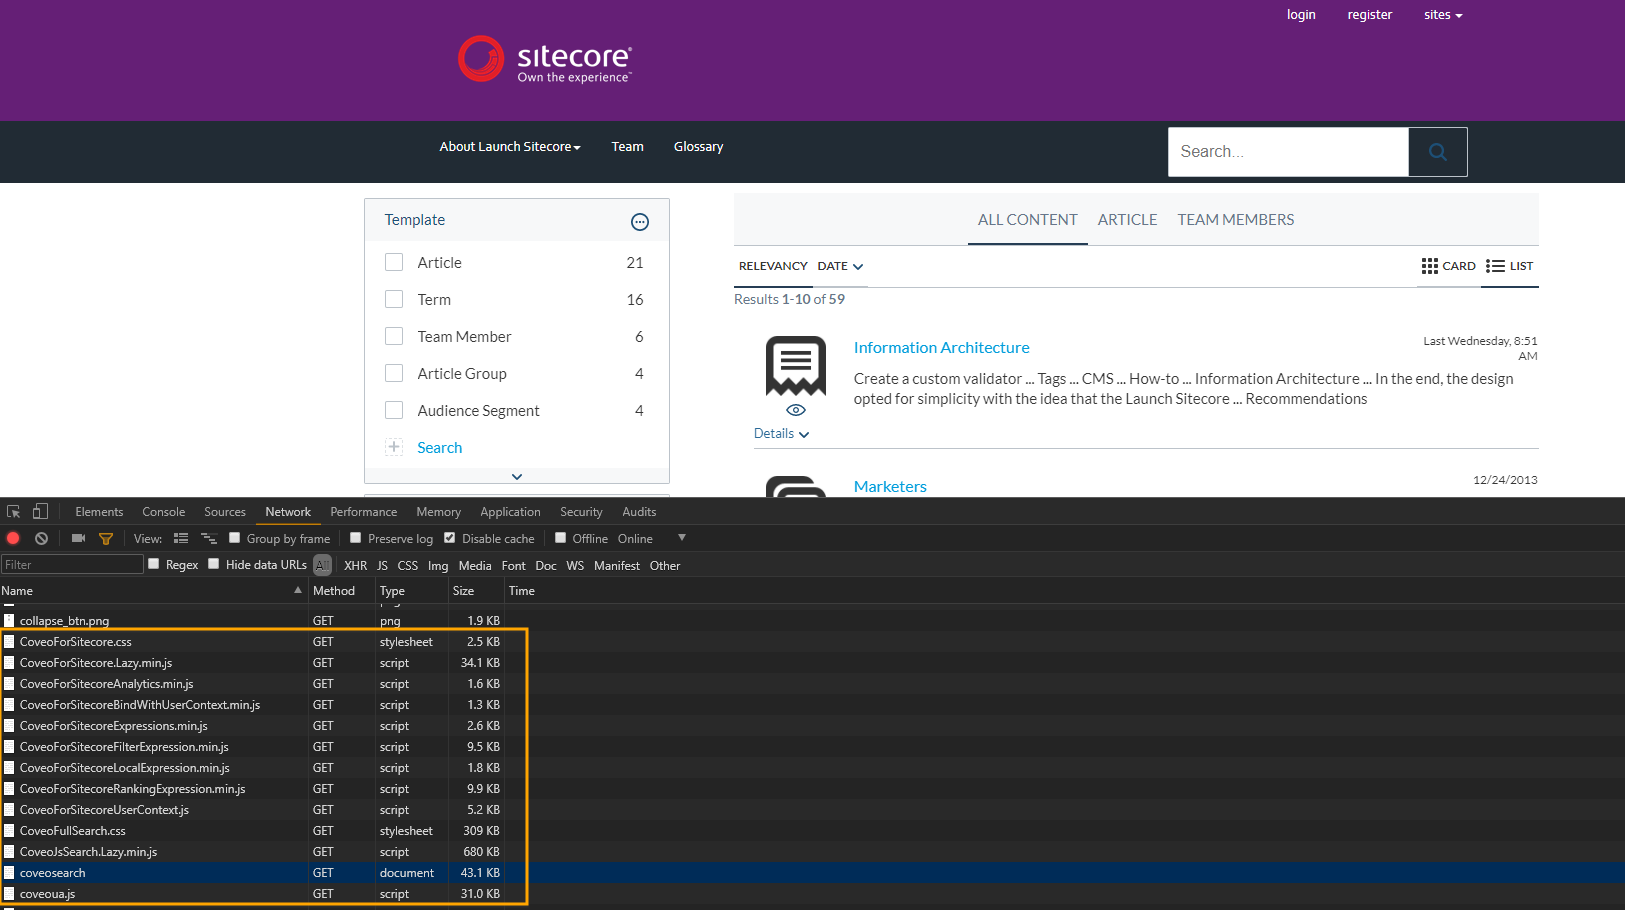1625x910 pixels.
Task: Open the TEAM MEMBERS tab
Action: [x=1236, y=220]
